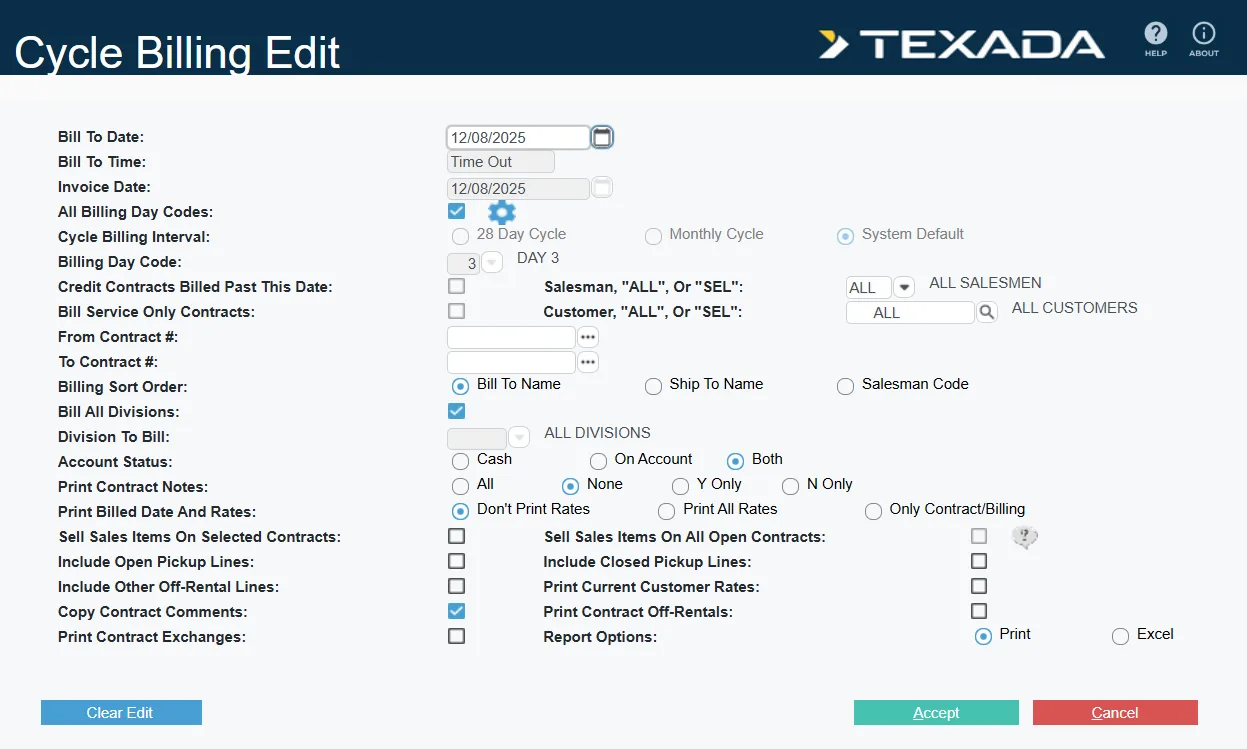Open the Billing Day Code dropdown

[x=492, y=263]
